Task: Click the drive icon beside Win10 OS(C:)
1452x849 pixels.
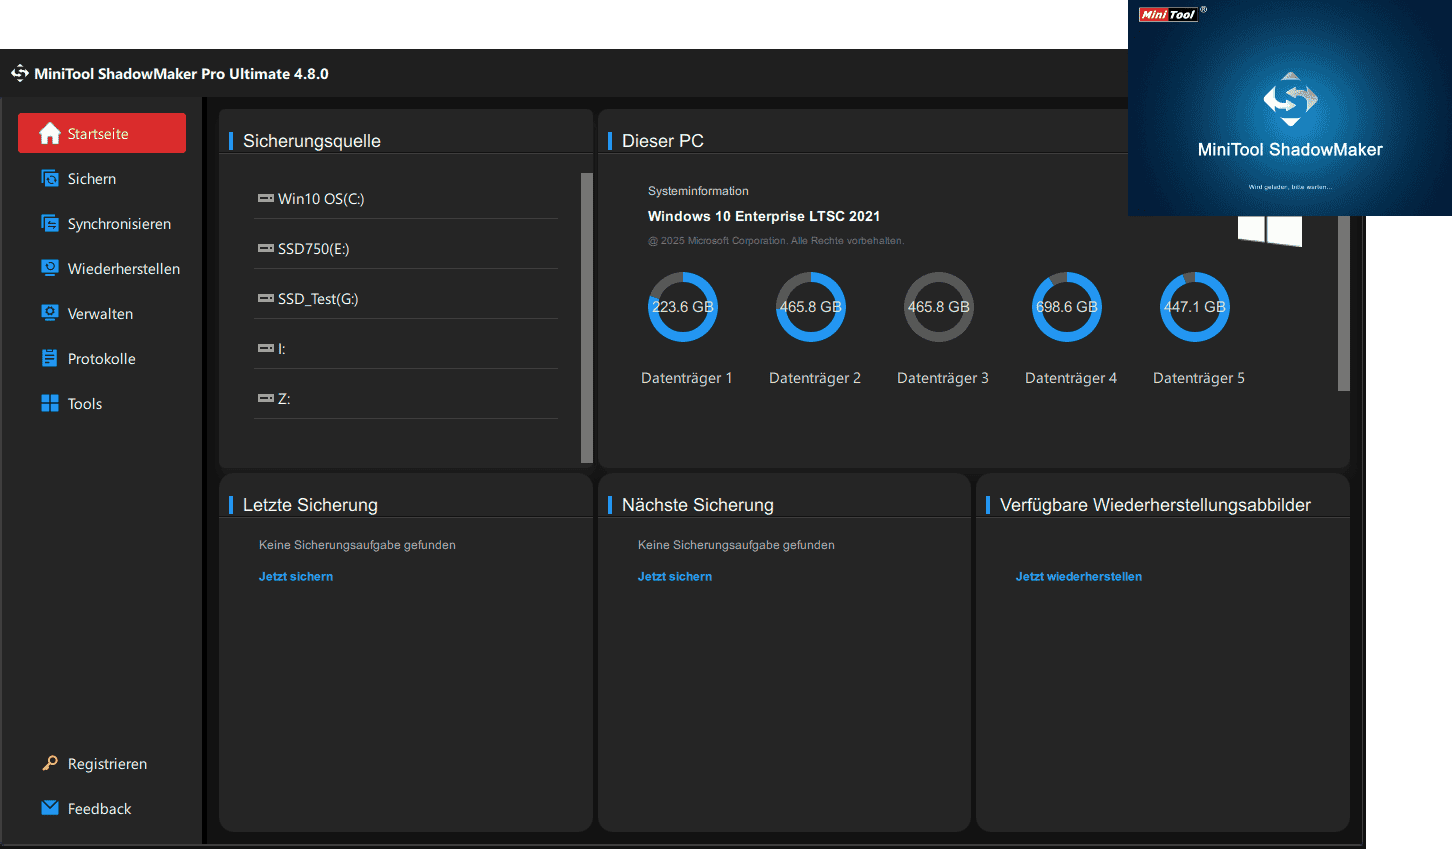Action: point(266,198)
